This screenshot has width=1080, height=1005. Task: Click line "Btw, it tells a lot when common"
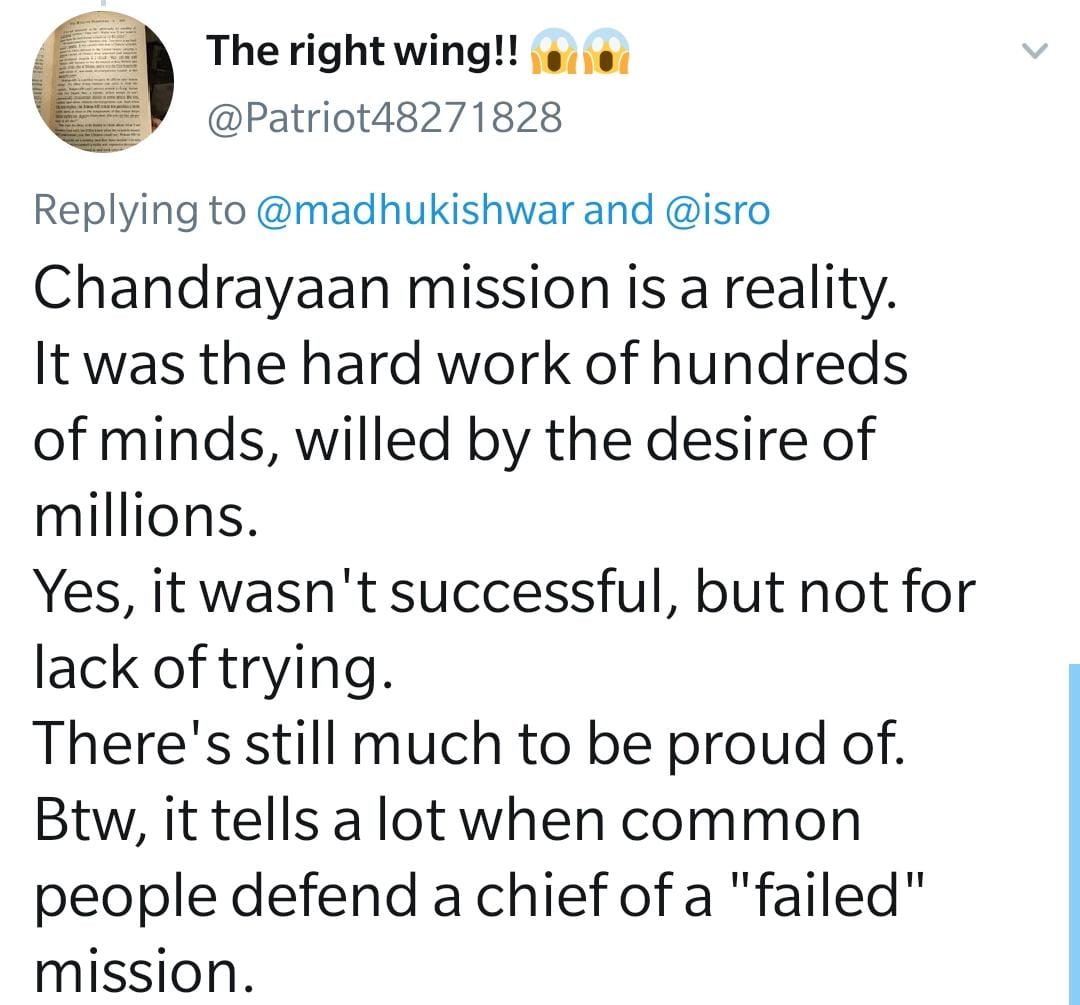[x=447, y=820]
